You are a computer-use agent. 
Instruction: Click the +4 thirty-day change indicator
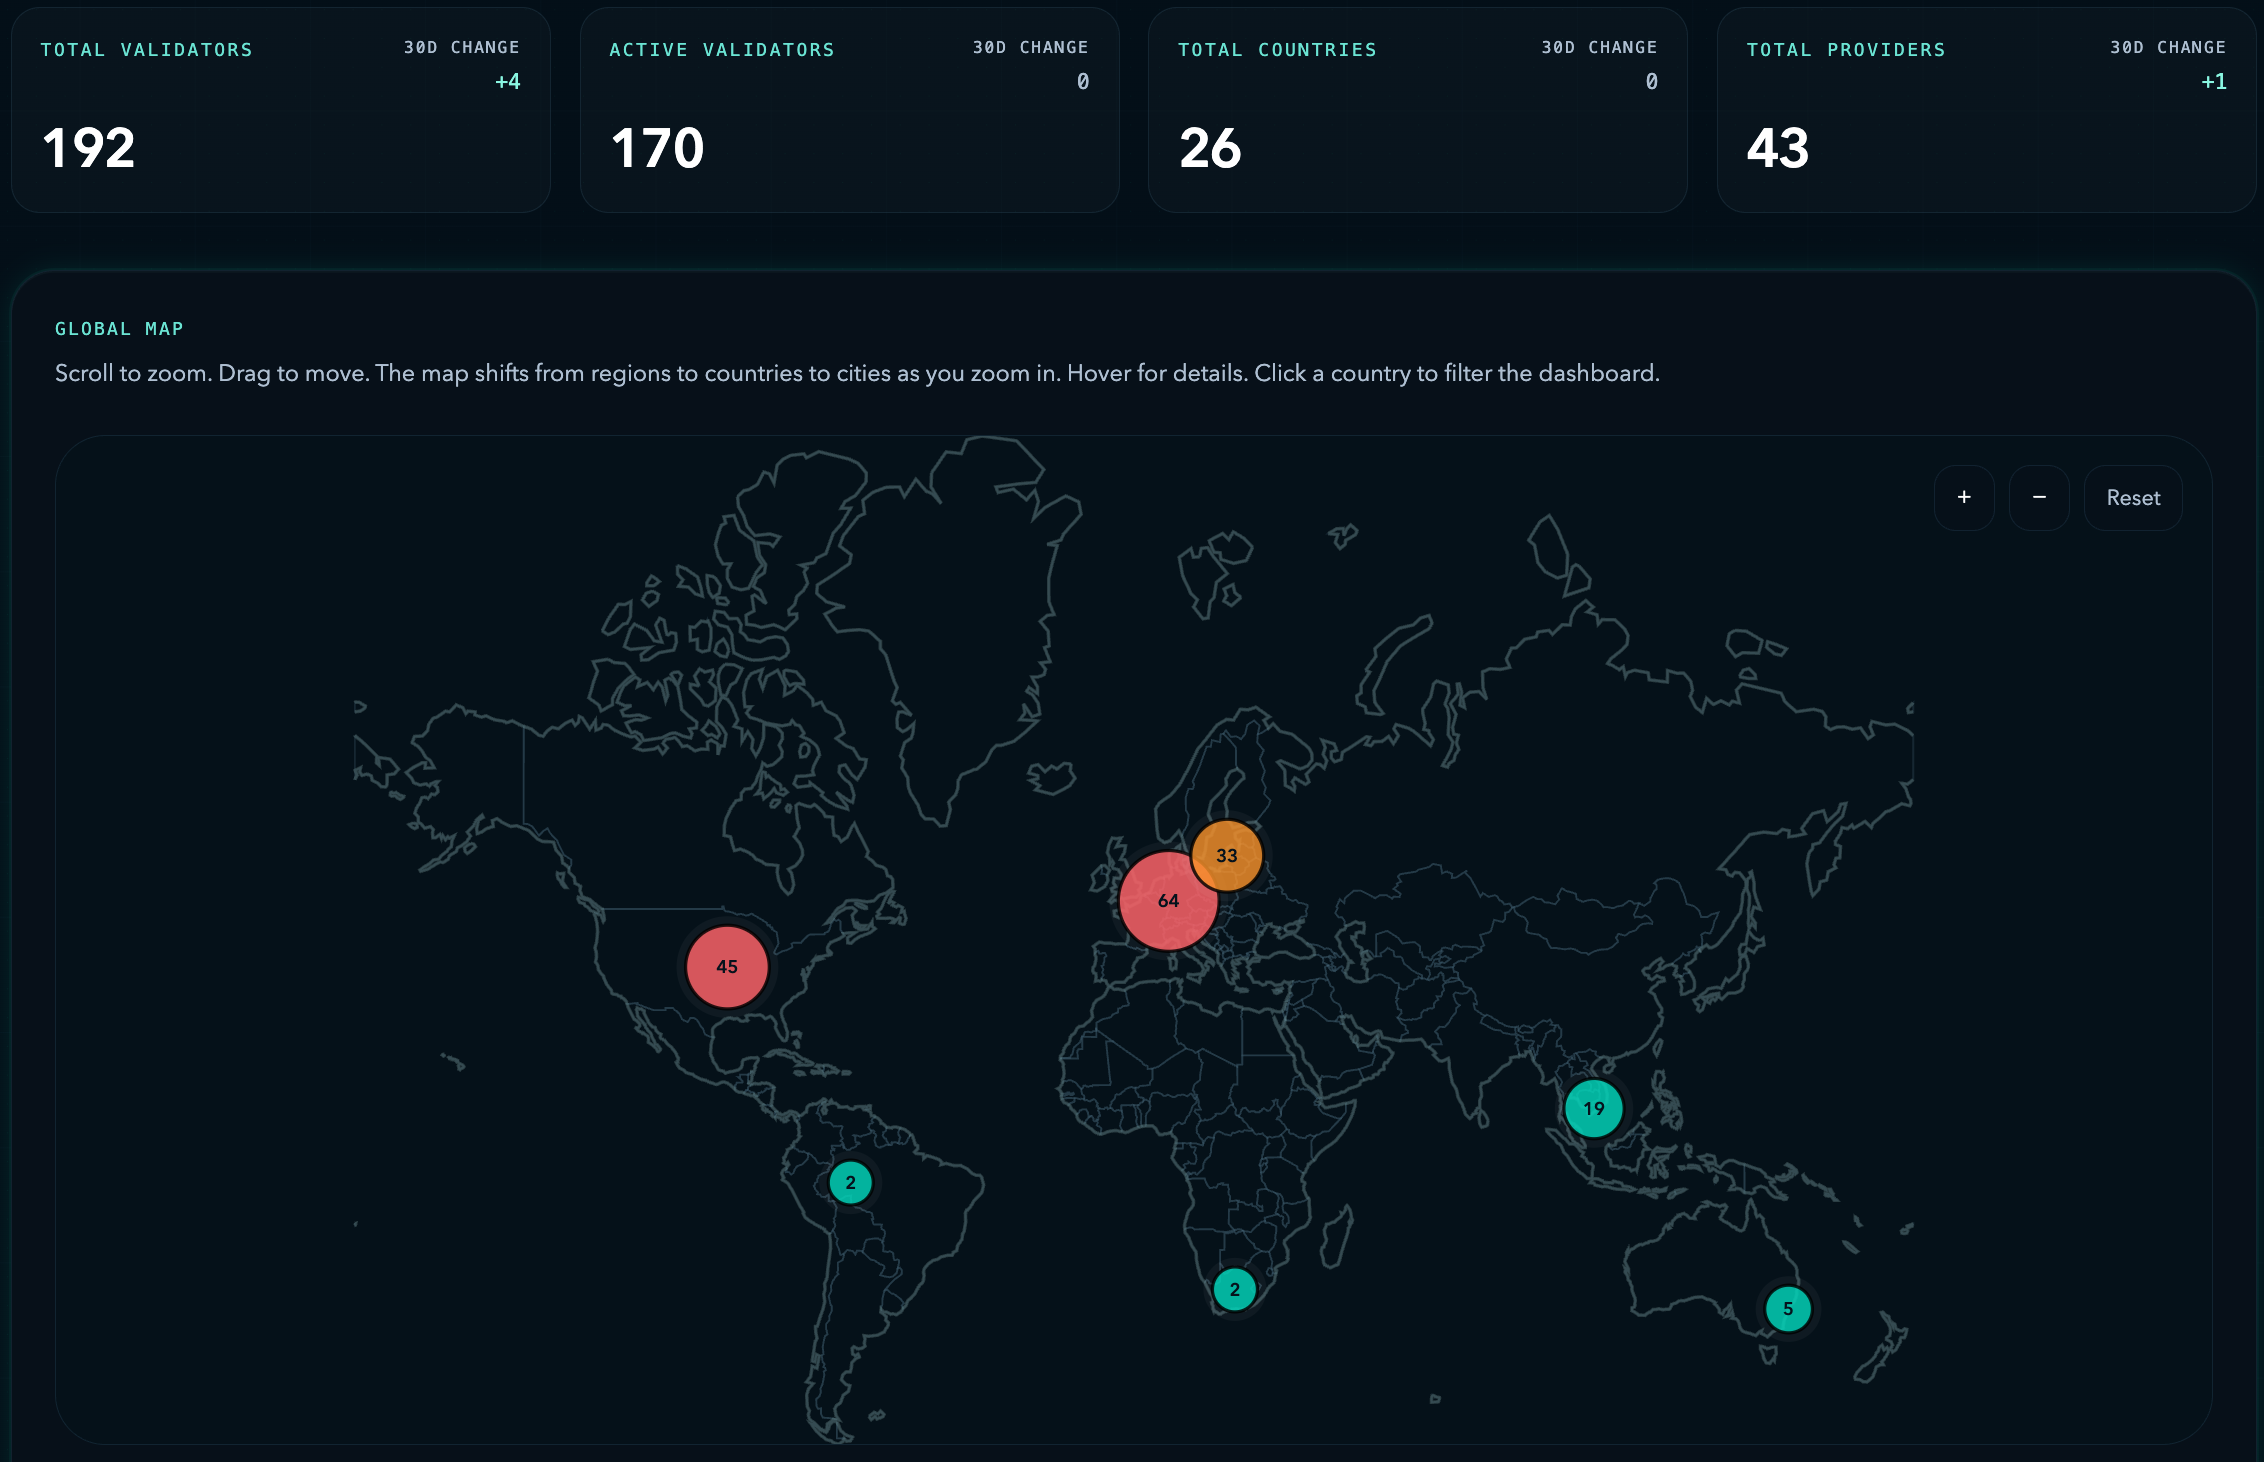coord(507,81)
